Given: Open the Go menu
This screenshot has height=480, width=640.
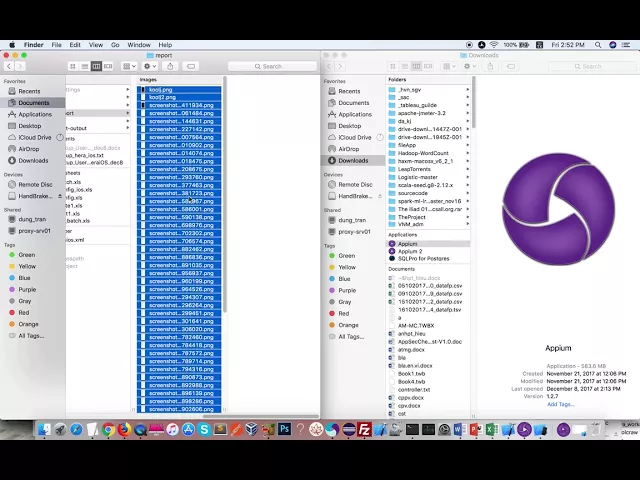Looking at the screenshot, I should (115, 45).
